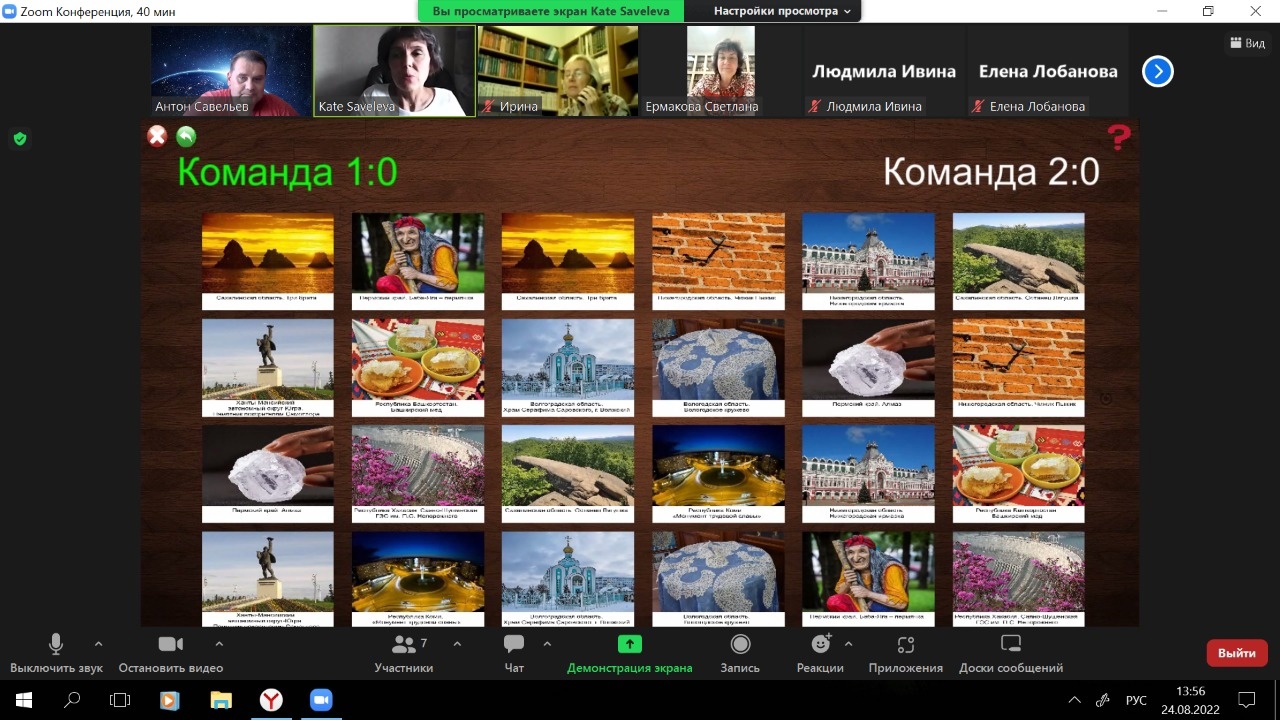Pick the diamond card in third row
The height and width of the screenshot is (720, 1280).
[x=268, y=474]
